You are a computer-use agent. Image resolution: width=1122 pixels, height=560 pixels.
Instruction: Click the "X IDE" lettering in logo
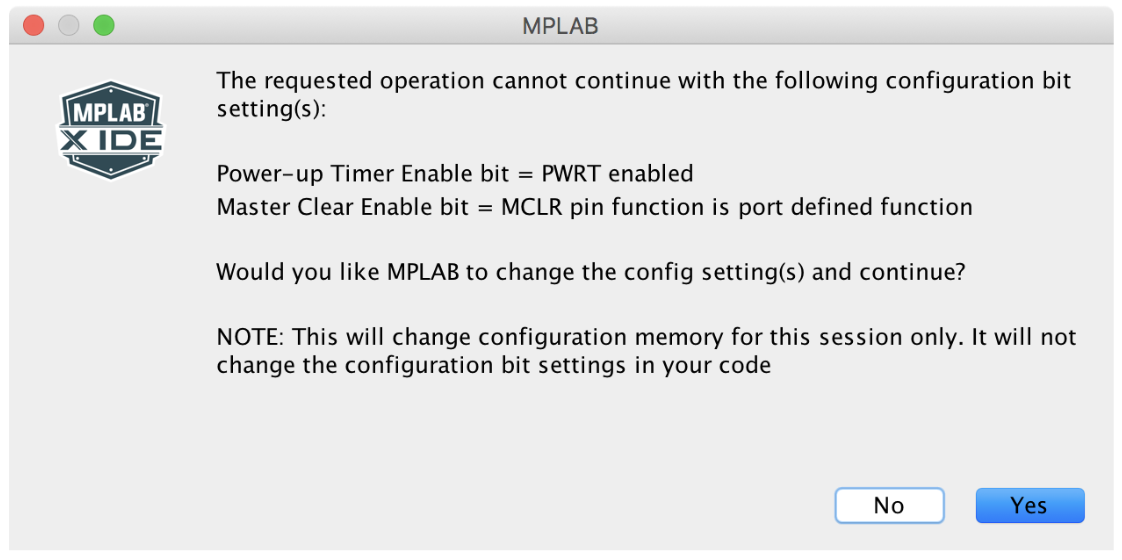coord(111,141)
